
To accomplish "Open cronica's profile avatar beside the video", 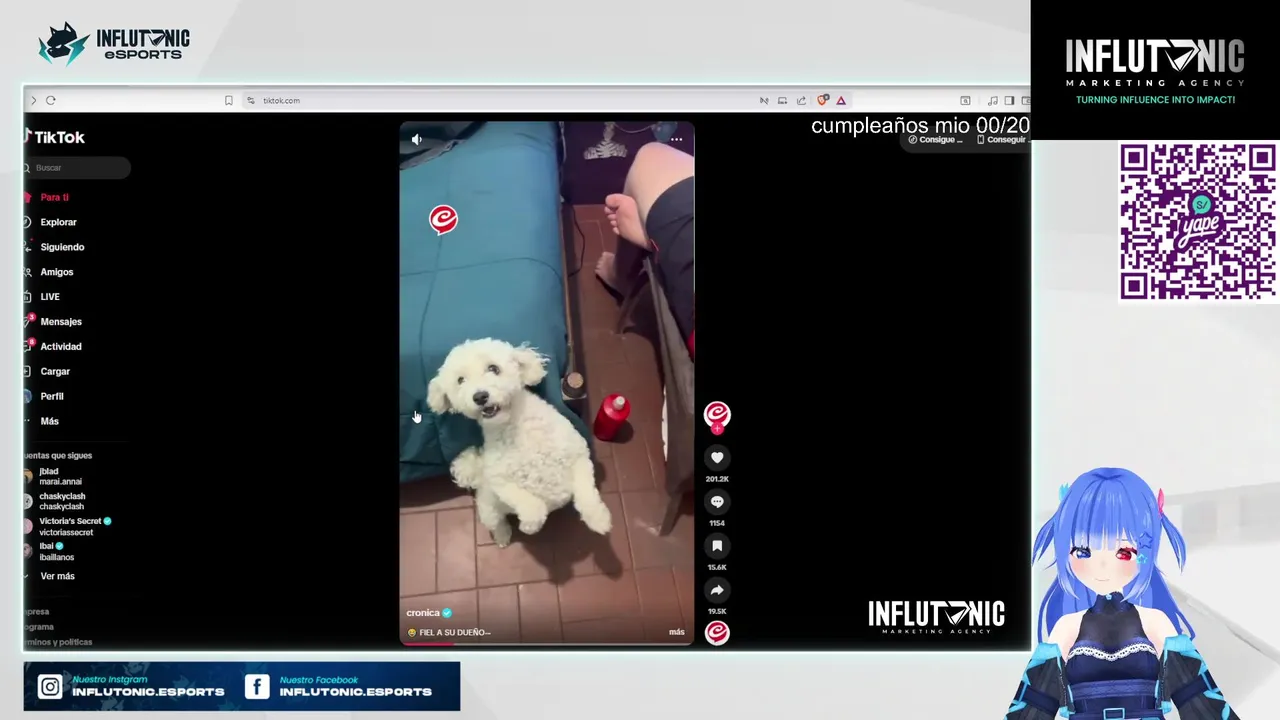I will click(717, 414).
